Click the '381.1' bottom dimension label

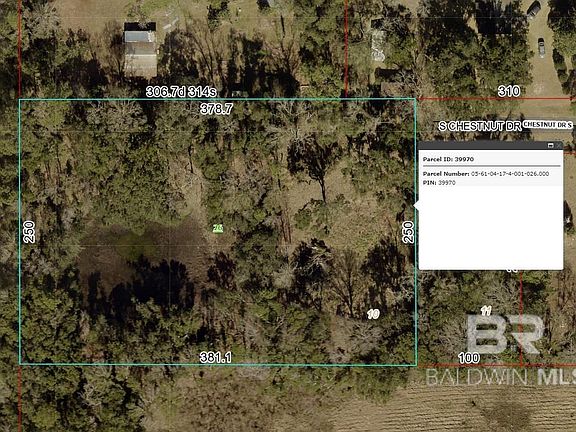pyautogui.click(x=216, y=357)
